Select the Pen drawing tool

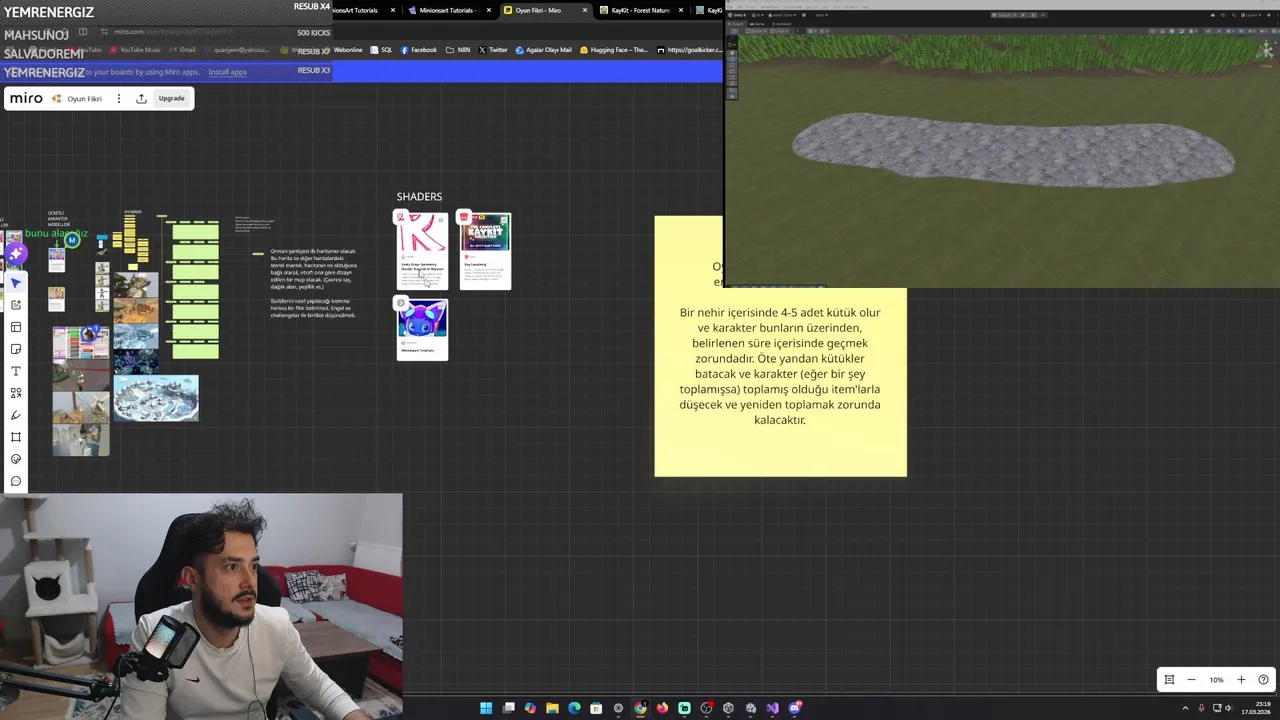[x=16, y=415]
